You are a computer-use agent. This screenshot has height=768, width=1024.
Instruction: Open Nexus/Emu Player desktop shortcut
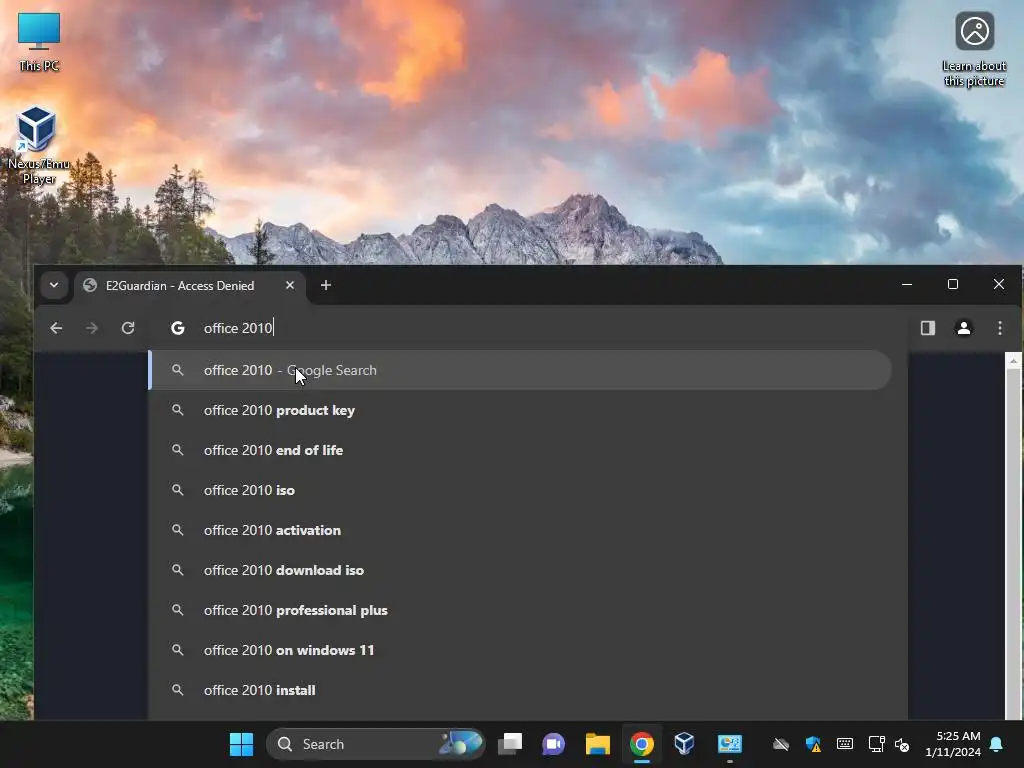[38, 145]
